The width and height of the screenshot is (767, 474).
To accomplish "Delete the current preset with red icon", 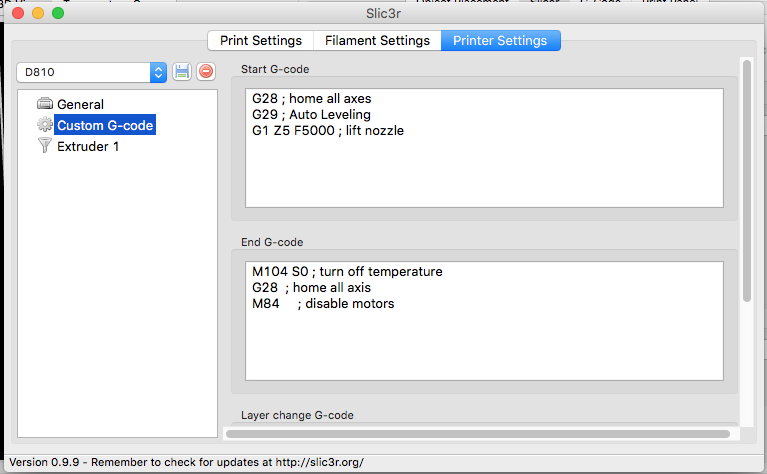I will (x=206, y=72).
